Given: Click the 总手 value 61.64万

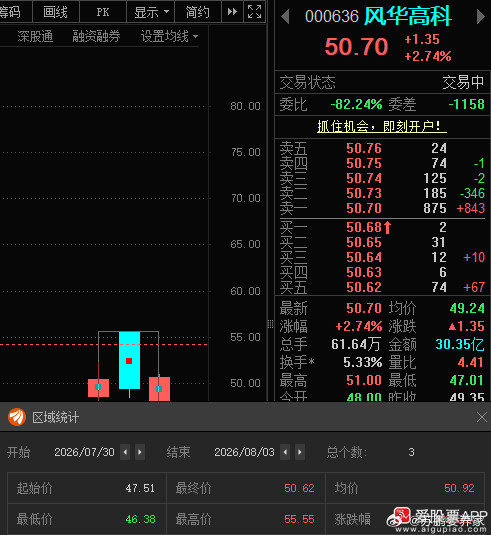Looking at the screenshot, I should point(356,344).
